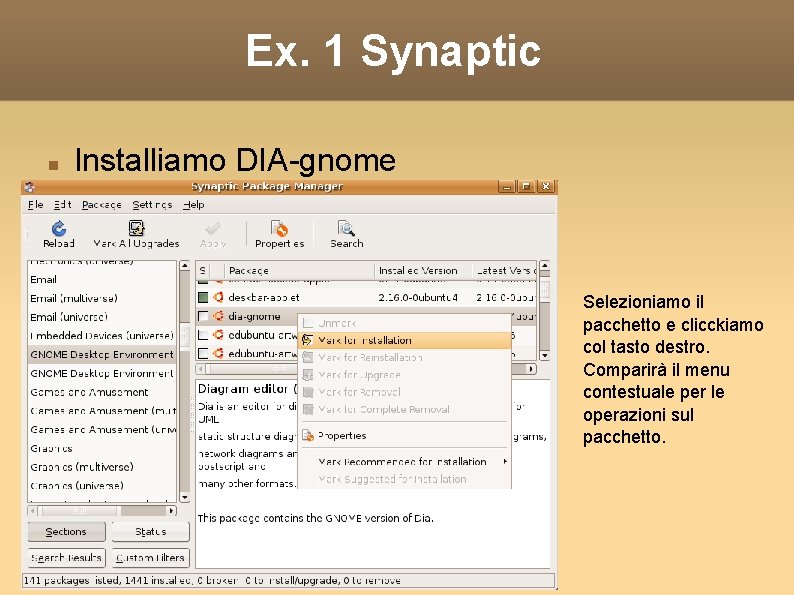Click the Mark for Upgrade menu icon
The image size is (794, 595).
(x=307, y=375)
